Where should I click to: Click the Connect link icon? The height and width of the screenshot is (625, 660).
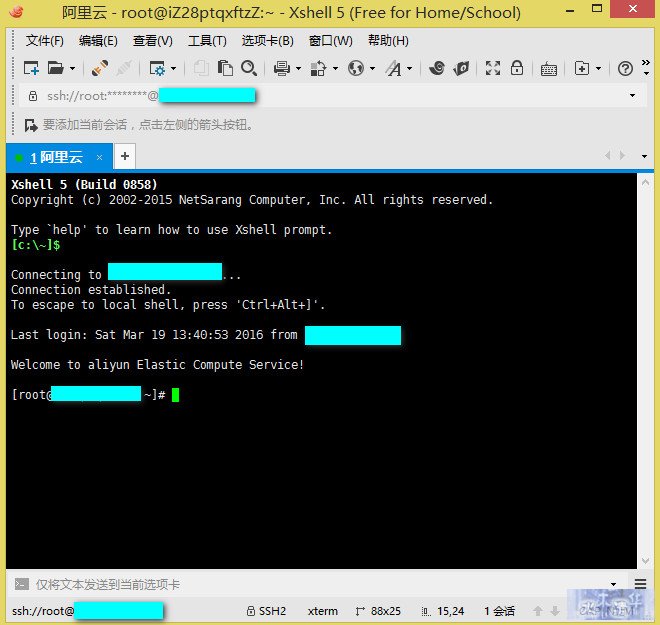100,68
